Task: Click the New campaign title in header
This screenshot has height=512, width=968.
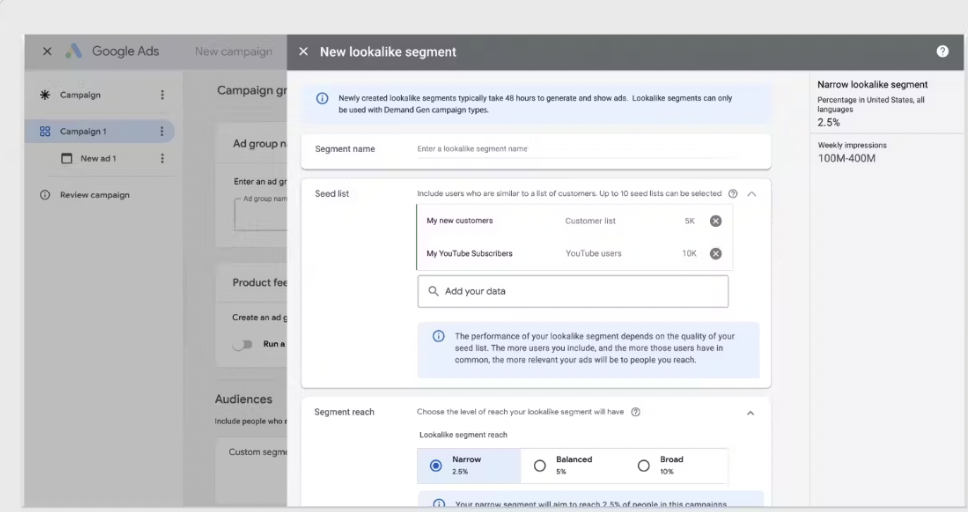Action: [x=233, y=52]
